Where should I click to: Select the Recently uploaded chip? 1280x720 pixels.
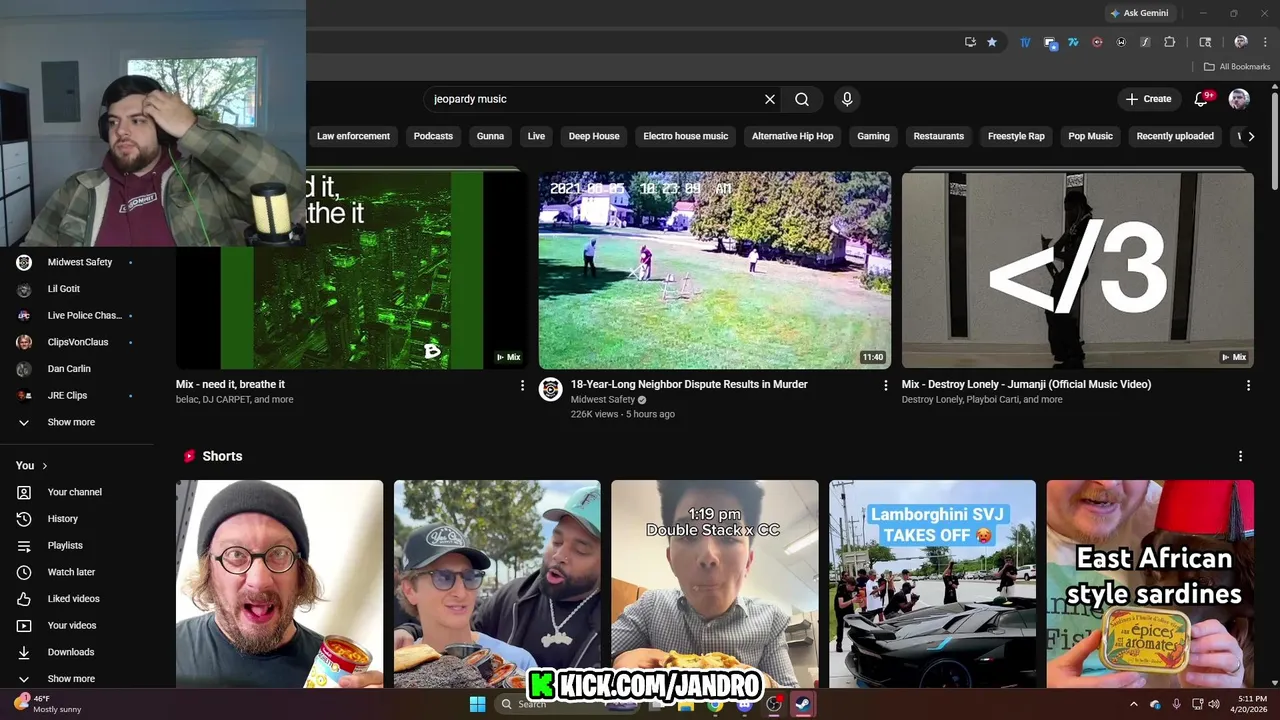1175,136
